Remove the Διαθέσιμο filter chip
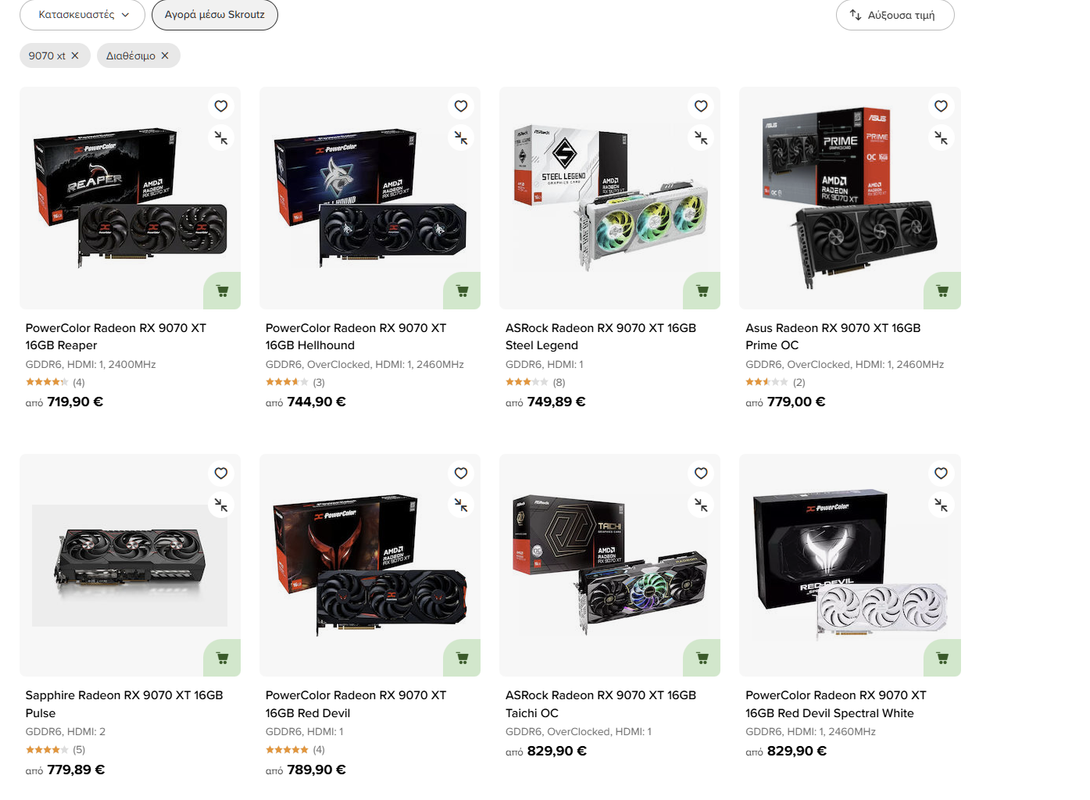The image size is (1090, 800). [165, 56]
